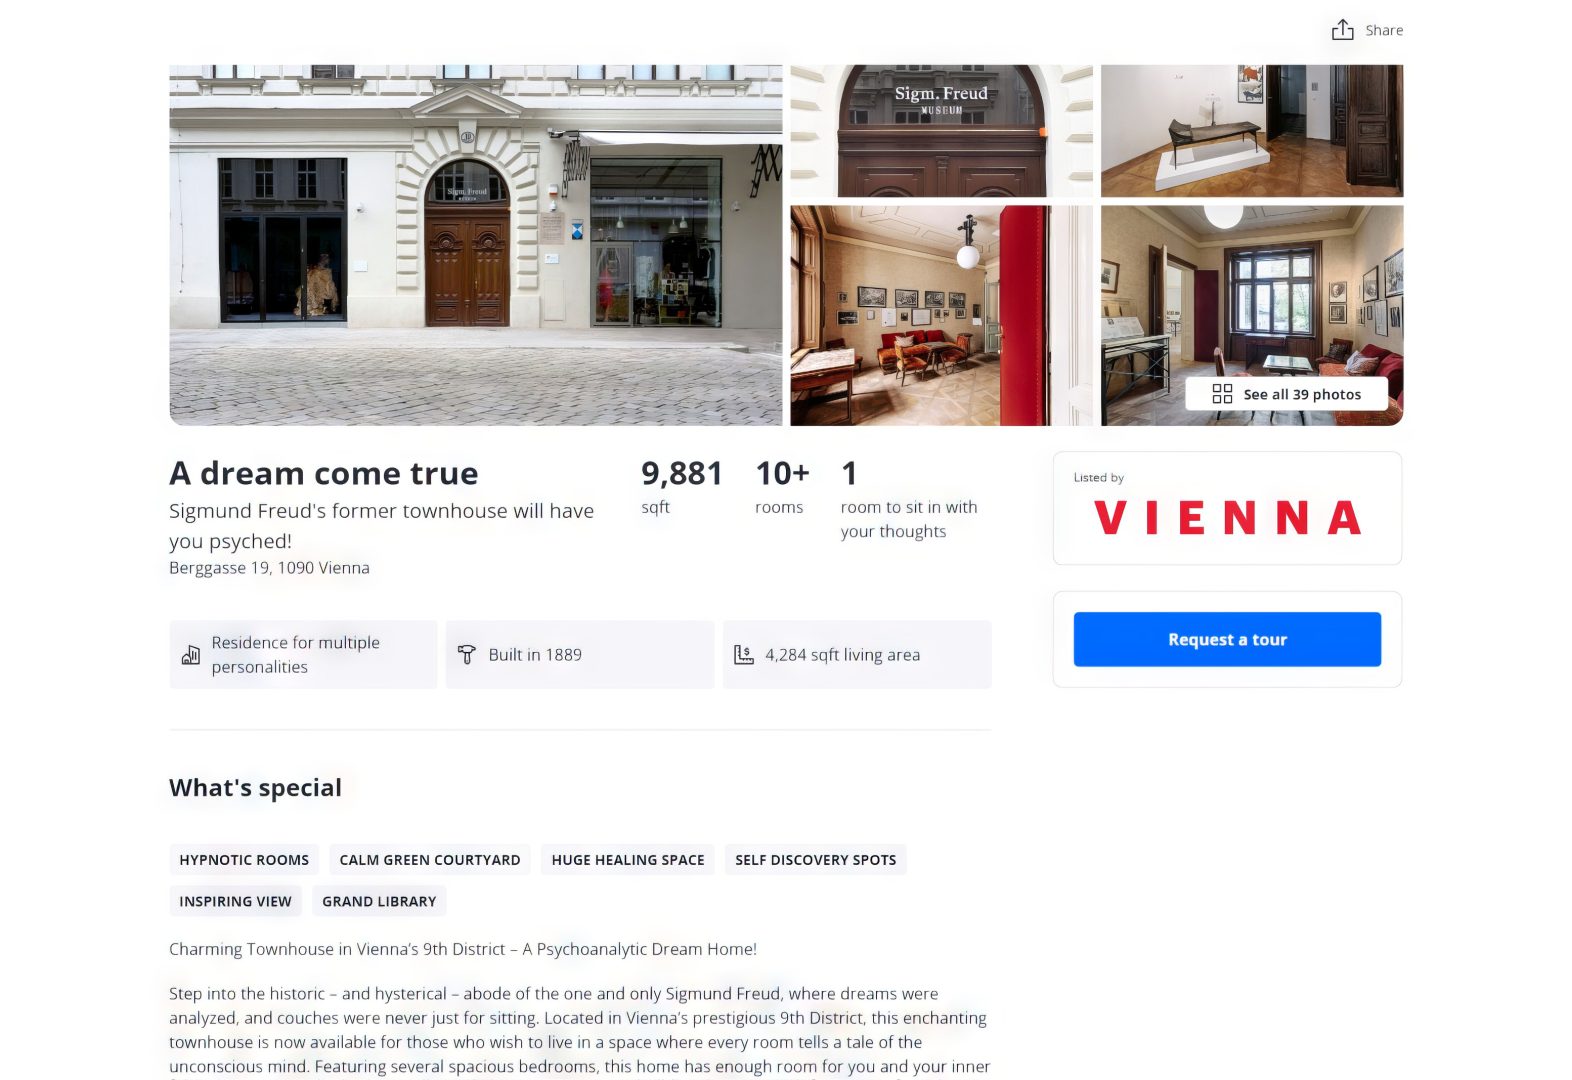Select the INSPIRING VIEW tag
The width and height of the screenshot is (1572, 1080).
click(x=235, y=901)
